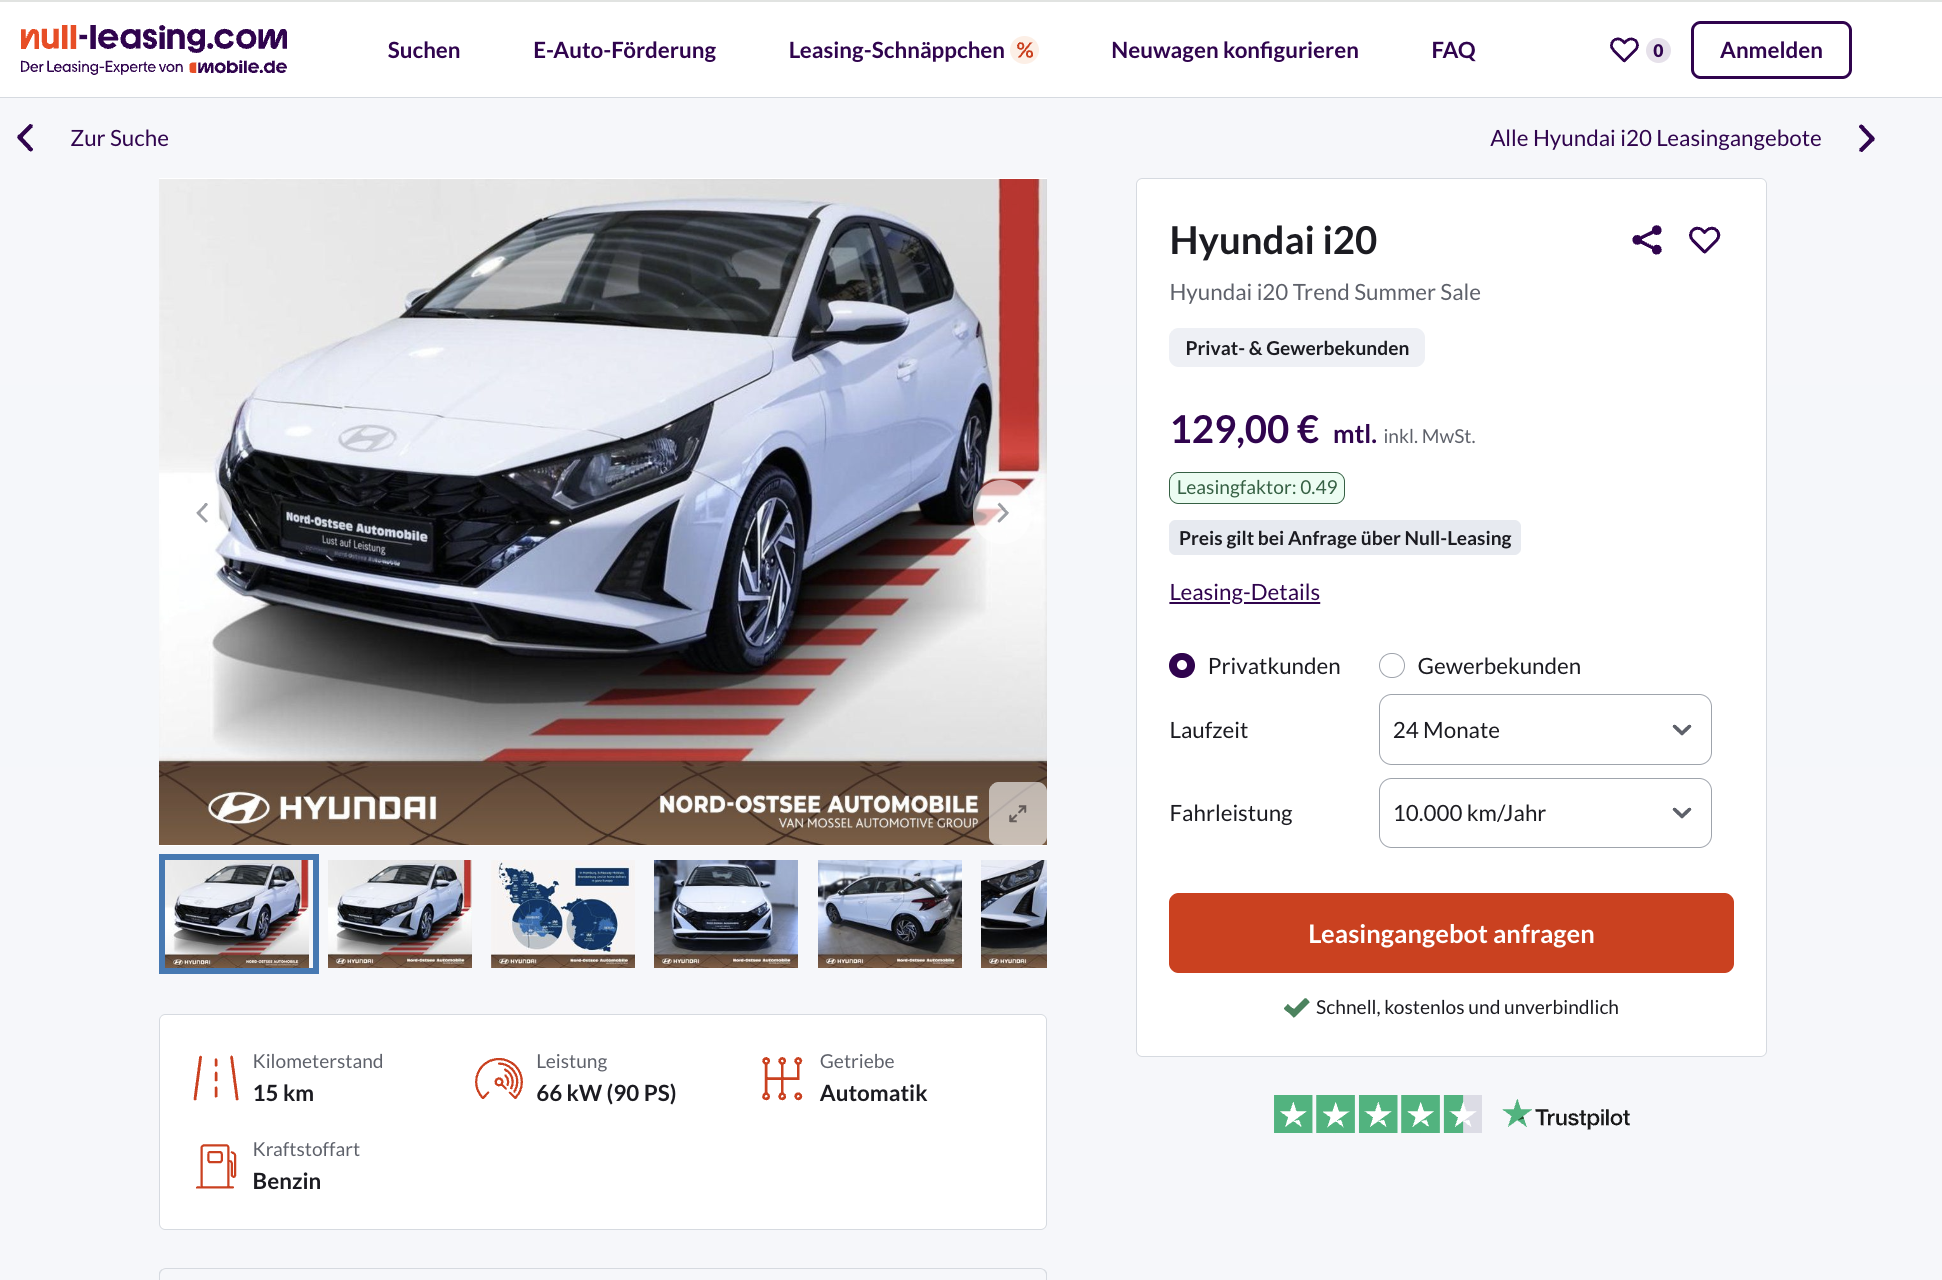The width and height of the screenshot is (1942, 1280).
Task: Show next car photo with right arrow
Action: coord(1002,513)
